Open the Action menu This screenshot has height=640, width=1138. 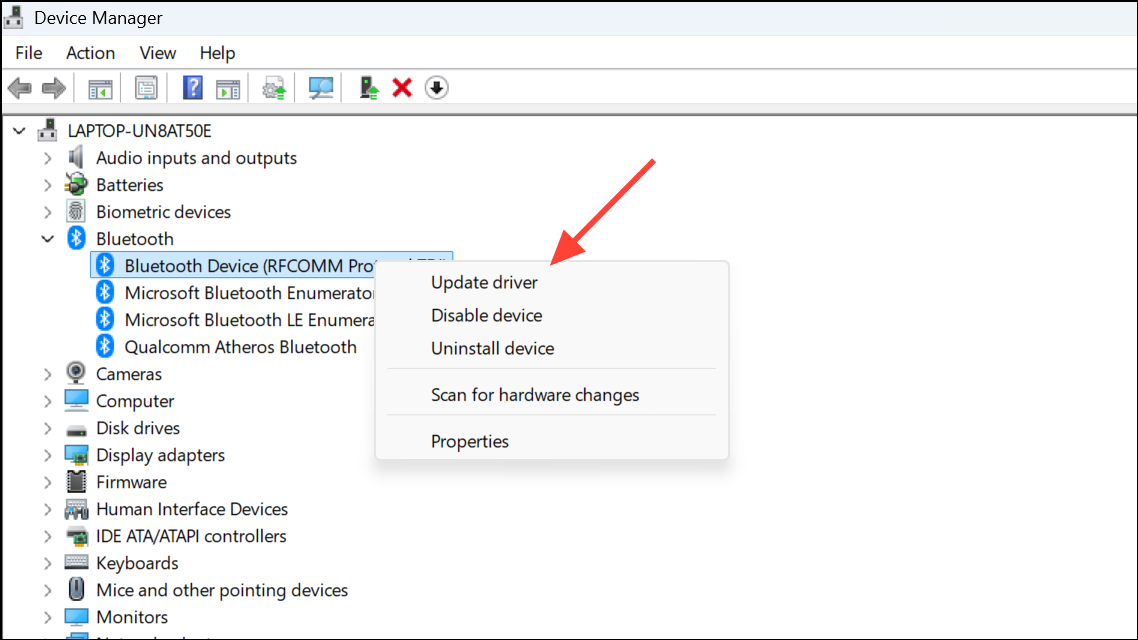(91, 53)
